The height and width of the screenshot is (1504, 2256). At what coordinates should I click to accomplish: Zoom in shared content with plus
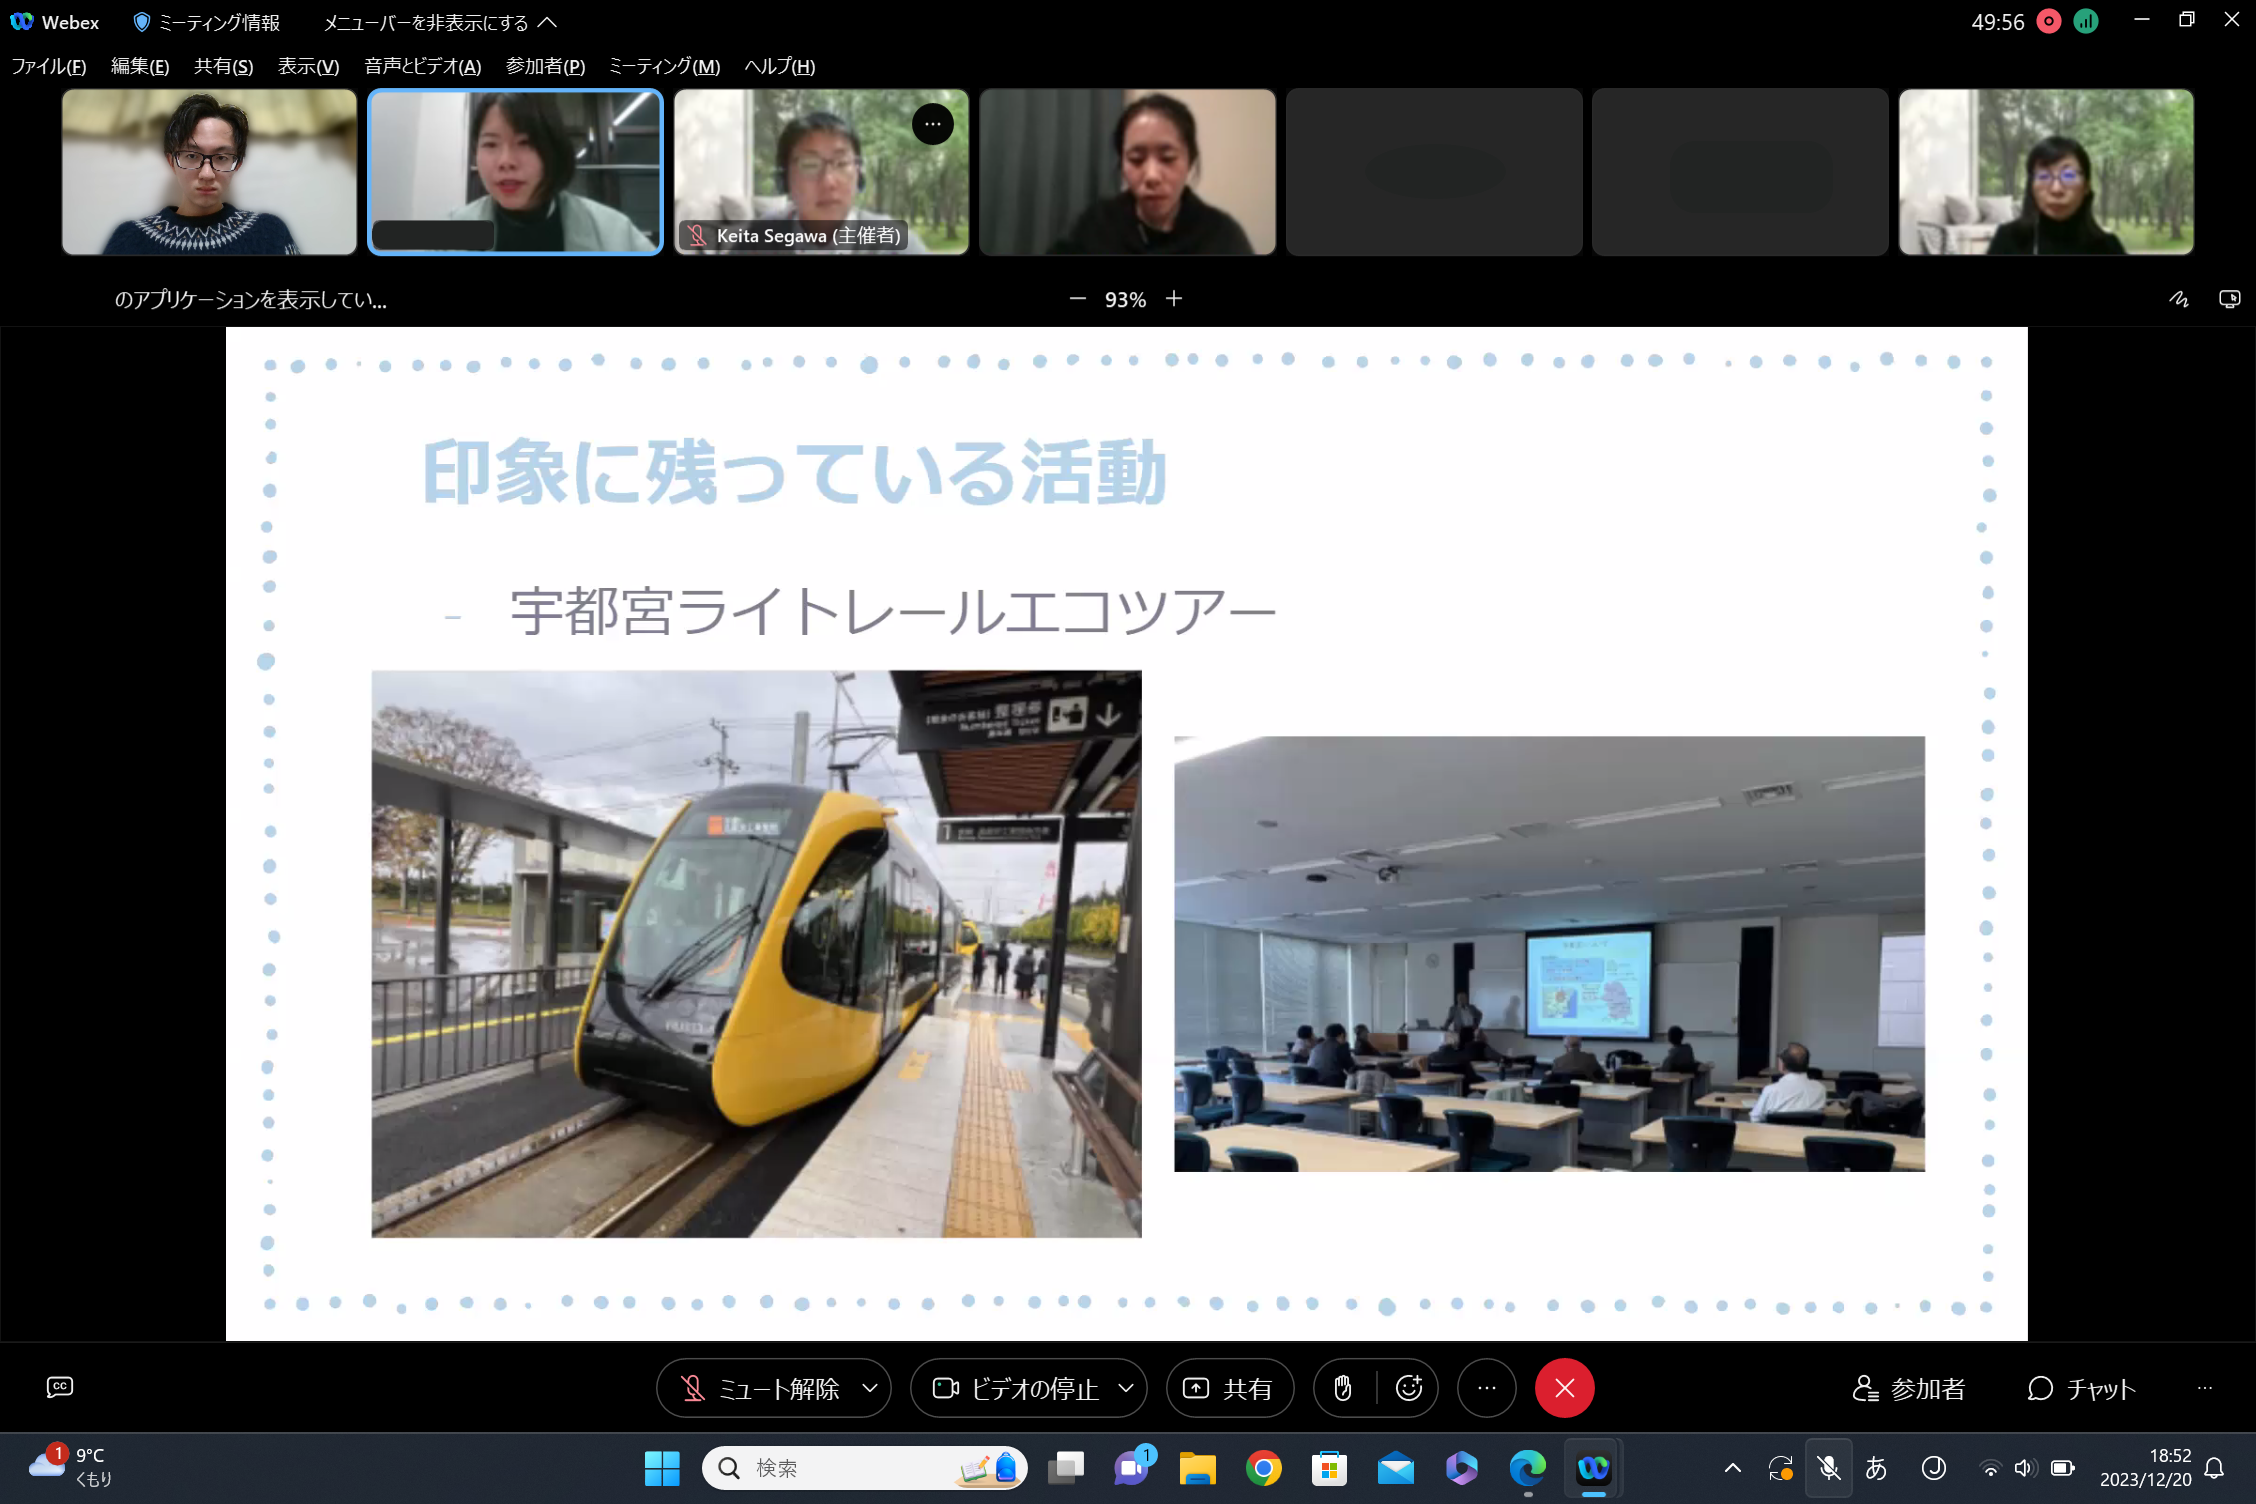click(1174, 299)
